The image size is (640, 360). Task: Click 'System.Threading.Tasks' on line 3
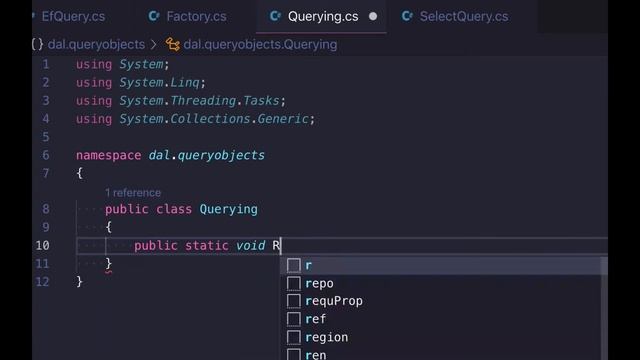[199, 100]
